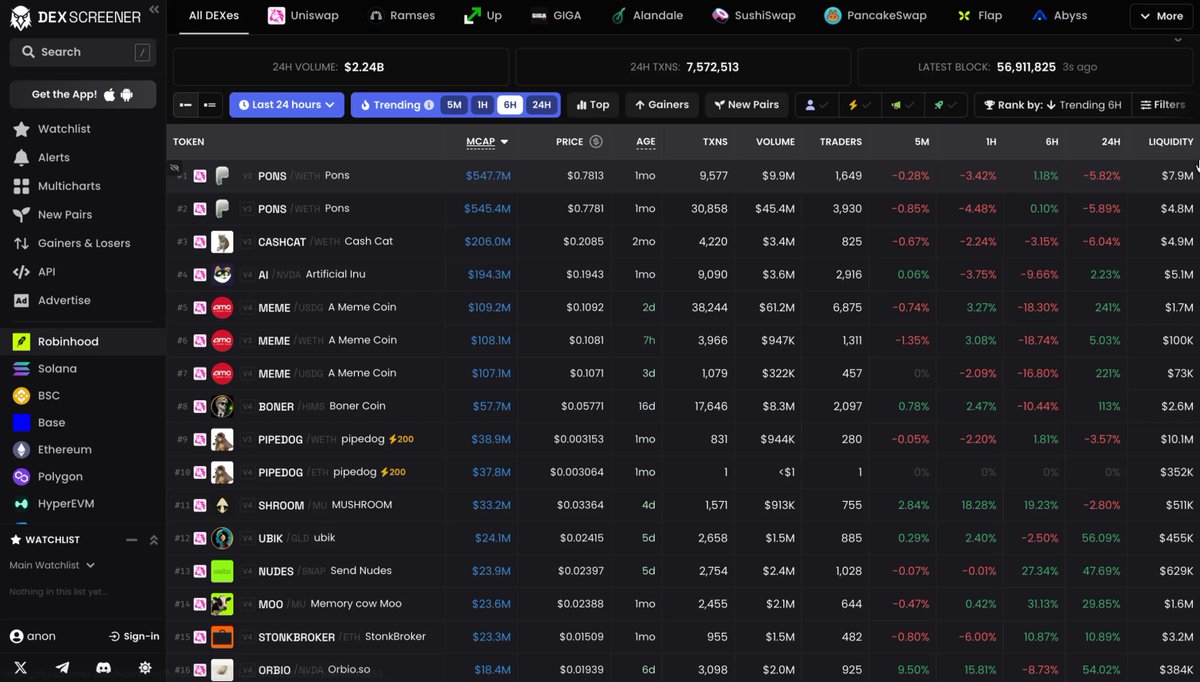1200x682 pixels.
Task: Click the Advertise ad icon
Action: pyautogui.click(x=21, y=300)
